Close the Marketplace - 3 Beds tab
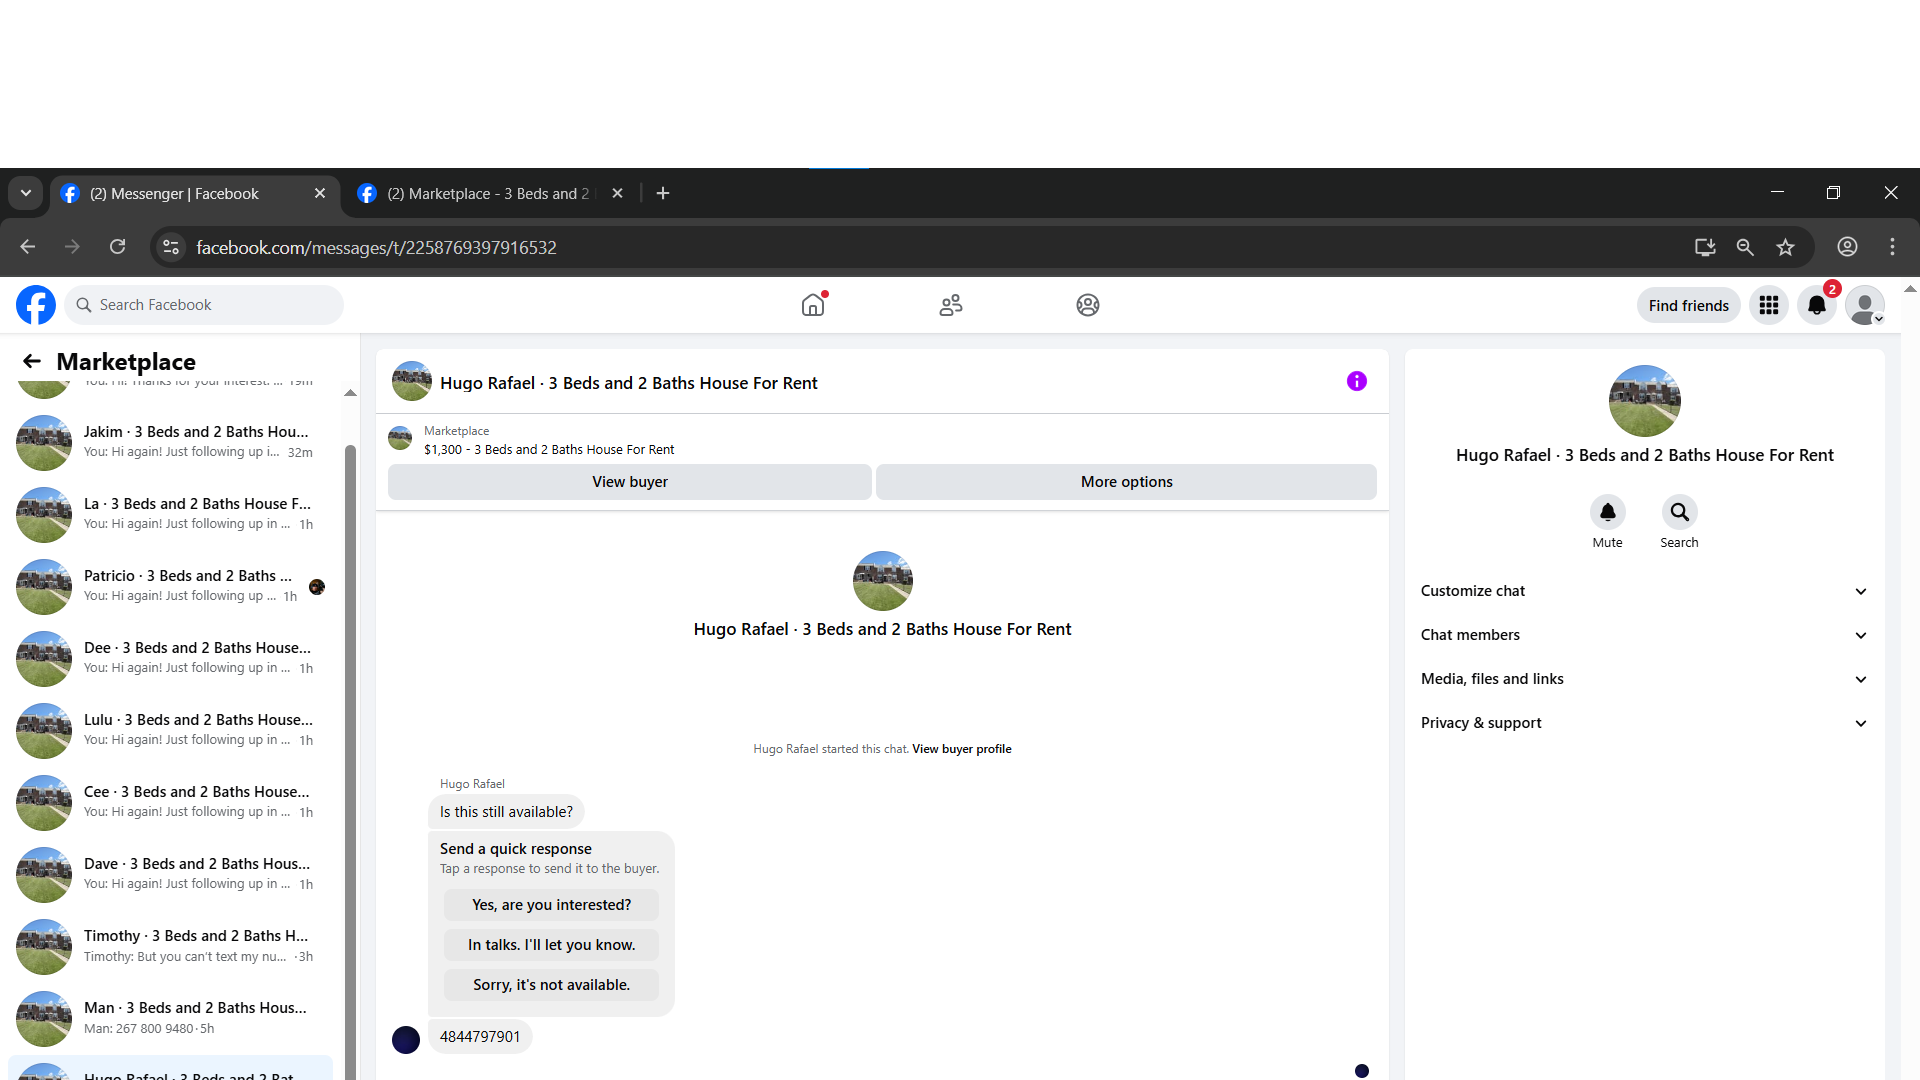 point(617,193)
